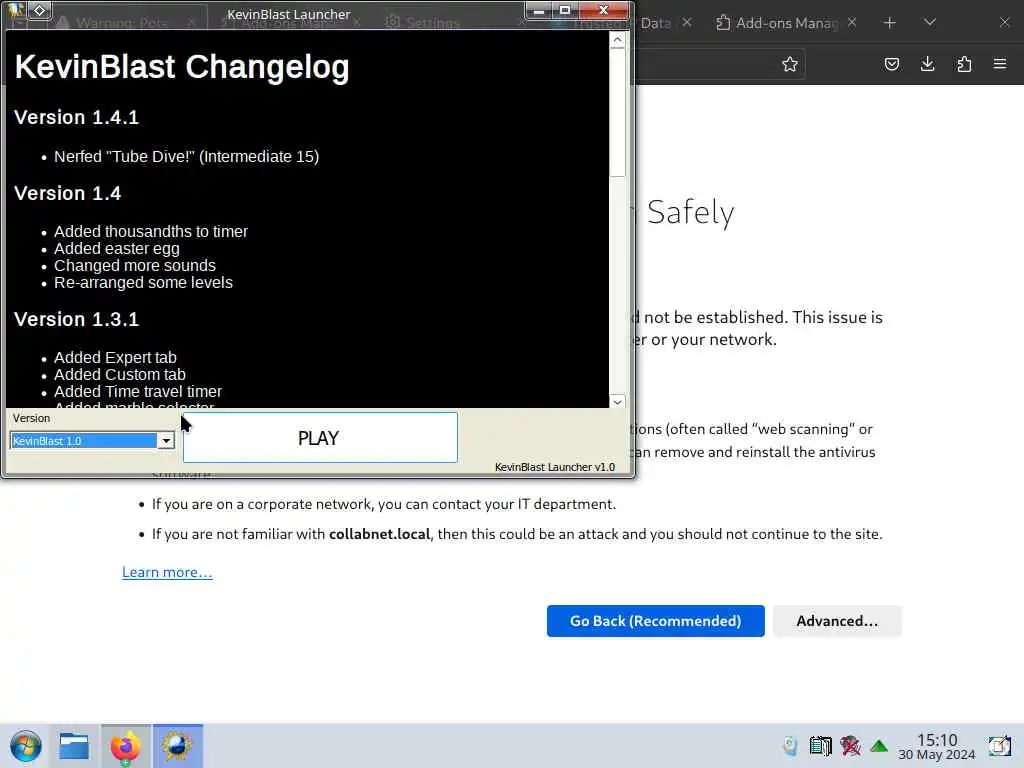Click the KevinBlast Launcher title bar app icon
The height and width of the screenshot is (768, 1024).
pos(16,10)
